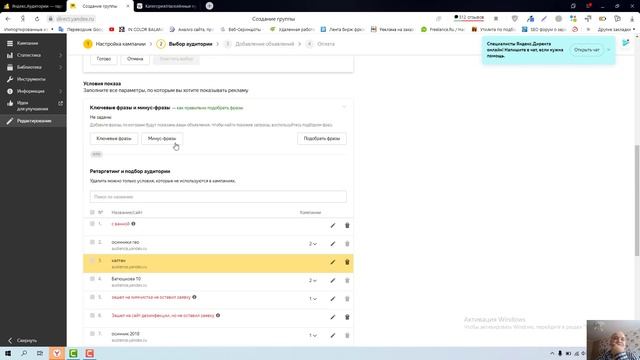Edit the highlighted row 3 with pencil icon

333,262
